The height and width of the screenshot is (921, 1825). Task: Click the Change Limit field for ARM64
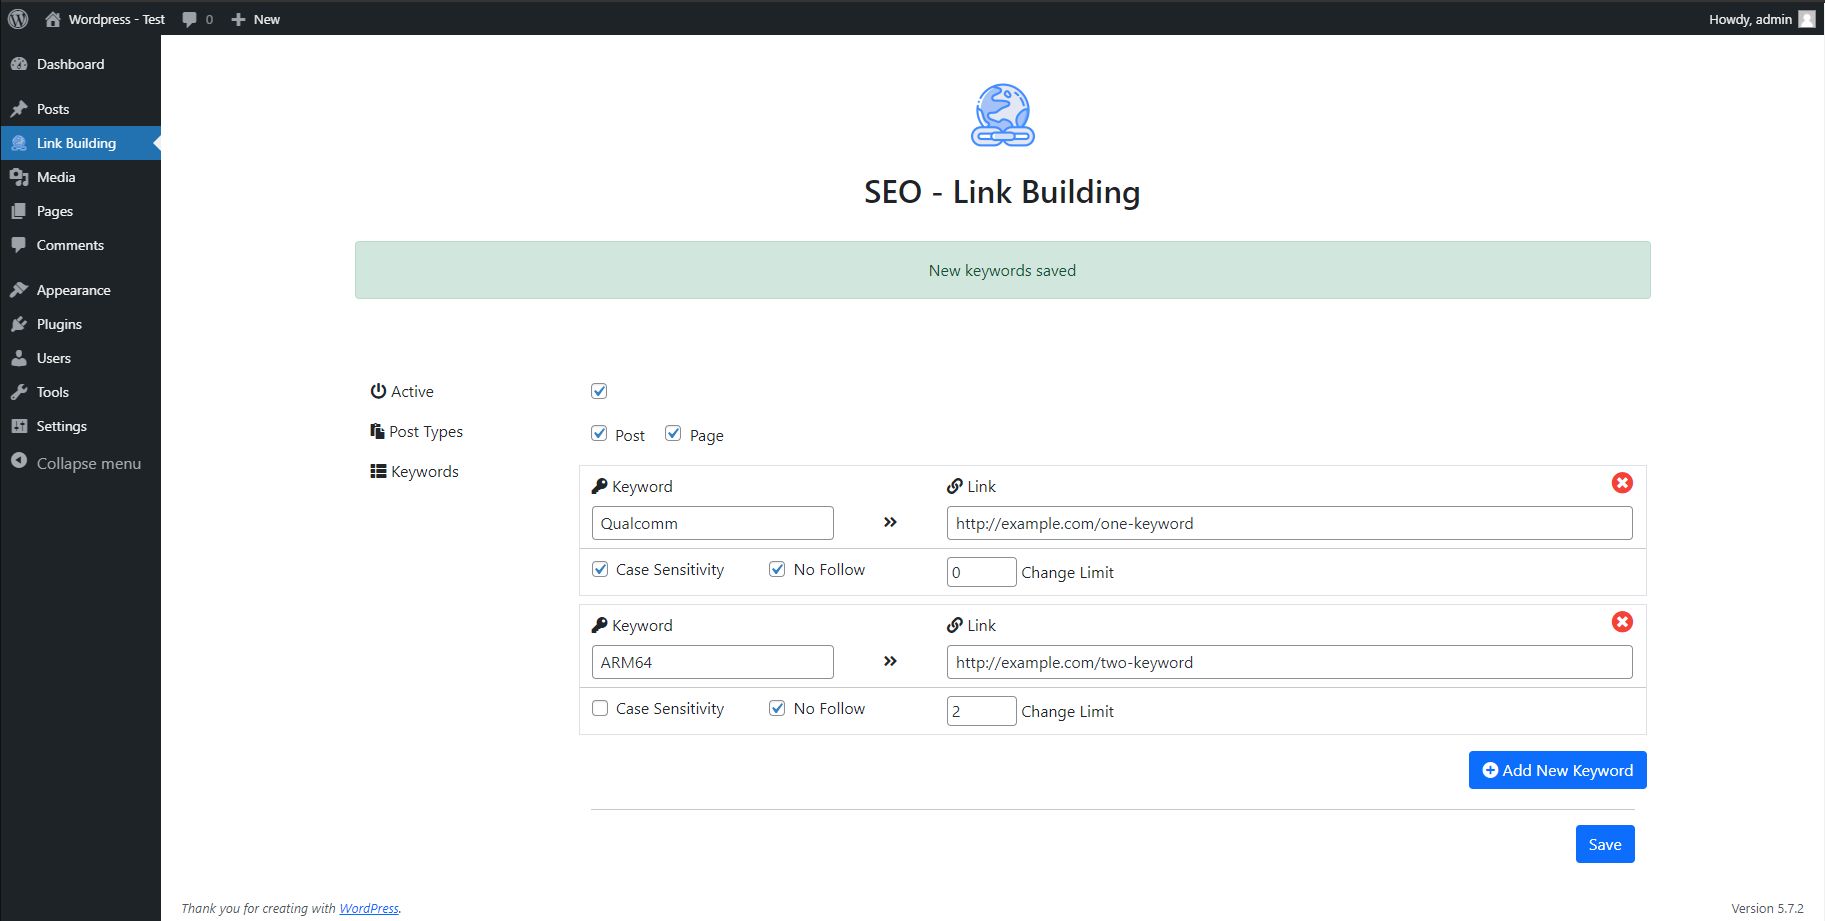click(x=980, y=711)
